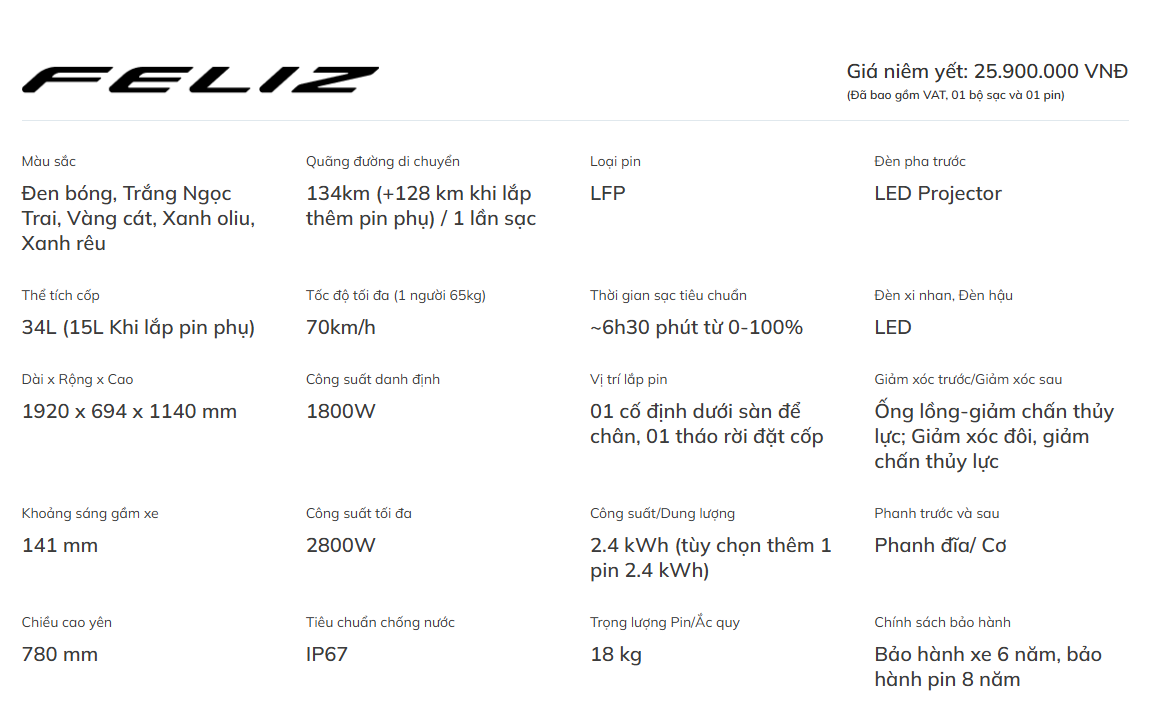The width and height of the screenshot is (1162, 709).
Task: Select the ~6h30 charging time value
Action: (696, 327)
